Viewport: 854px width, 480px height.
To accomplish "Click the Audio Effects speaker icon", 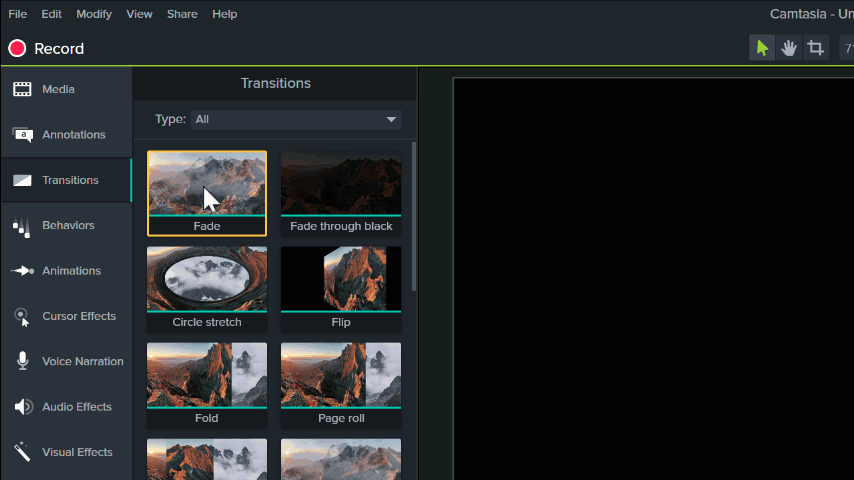I will coord(23,407).
